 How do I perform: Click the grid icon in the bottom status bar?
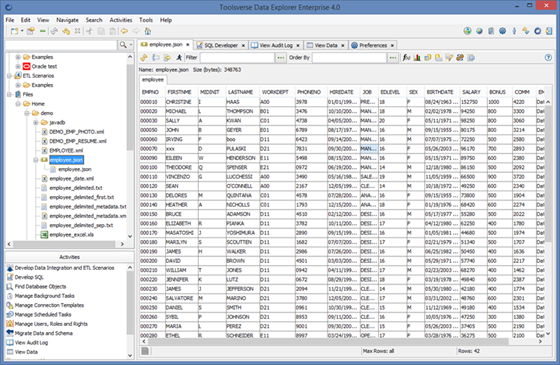click(x=145, y=351)
